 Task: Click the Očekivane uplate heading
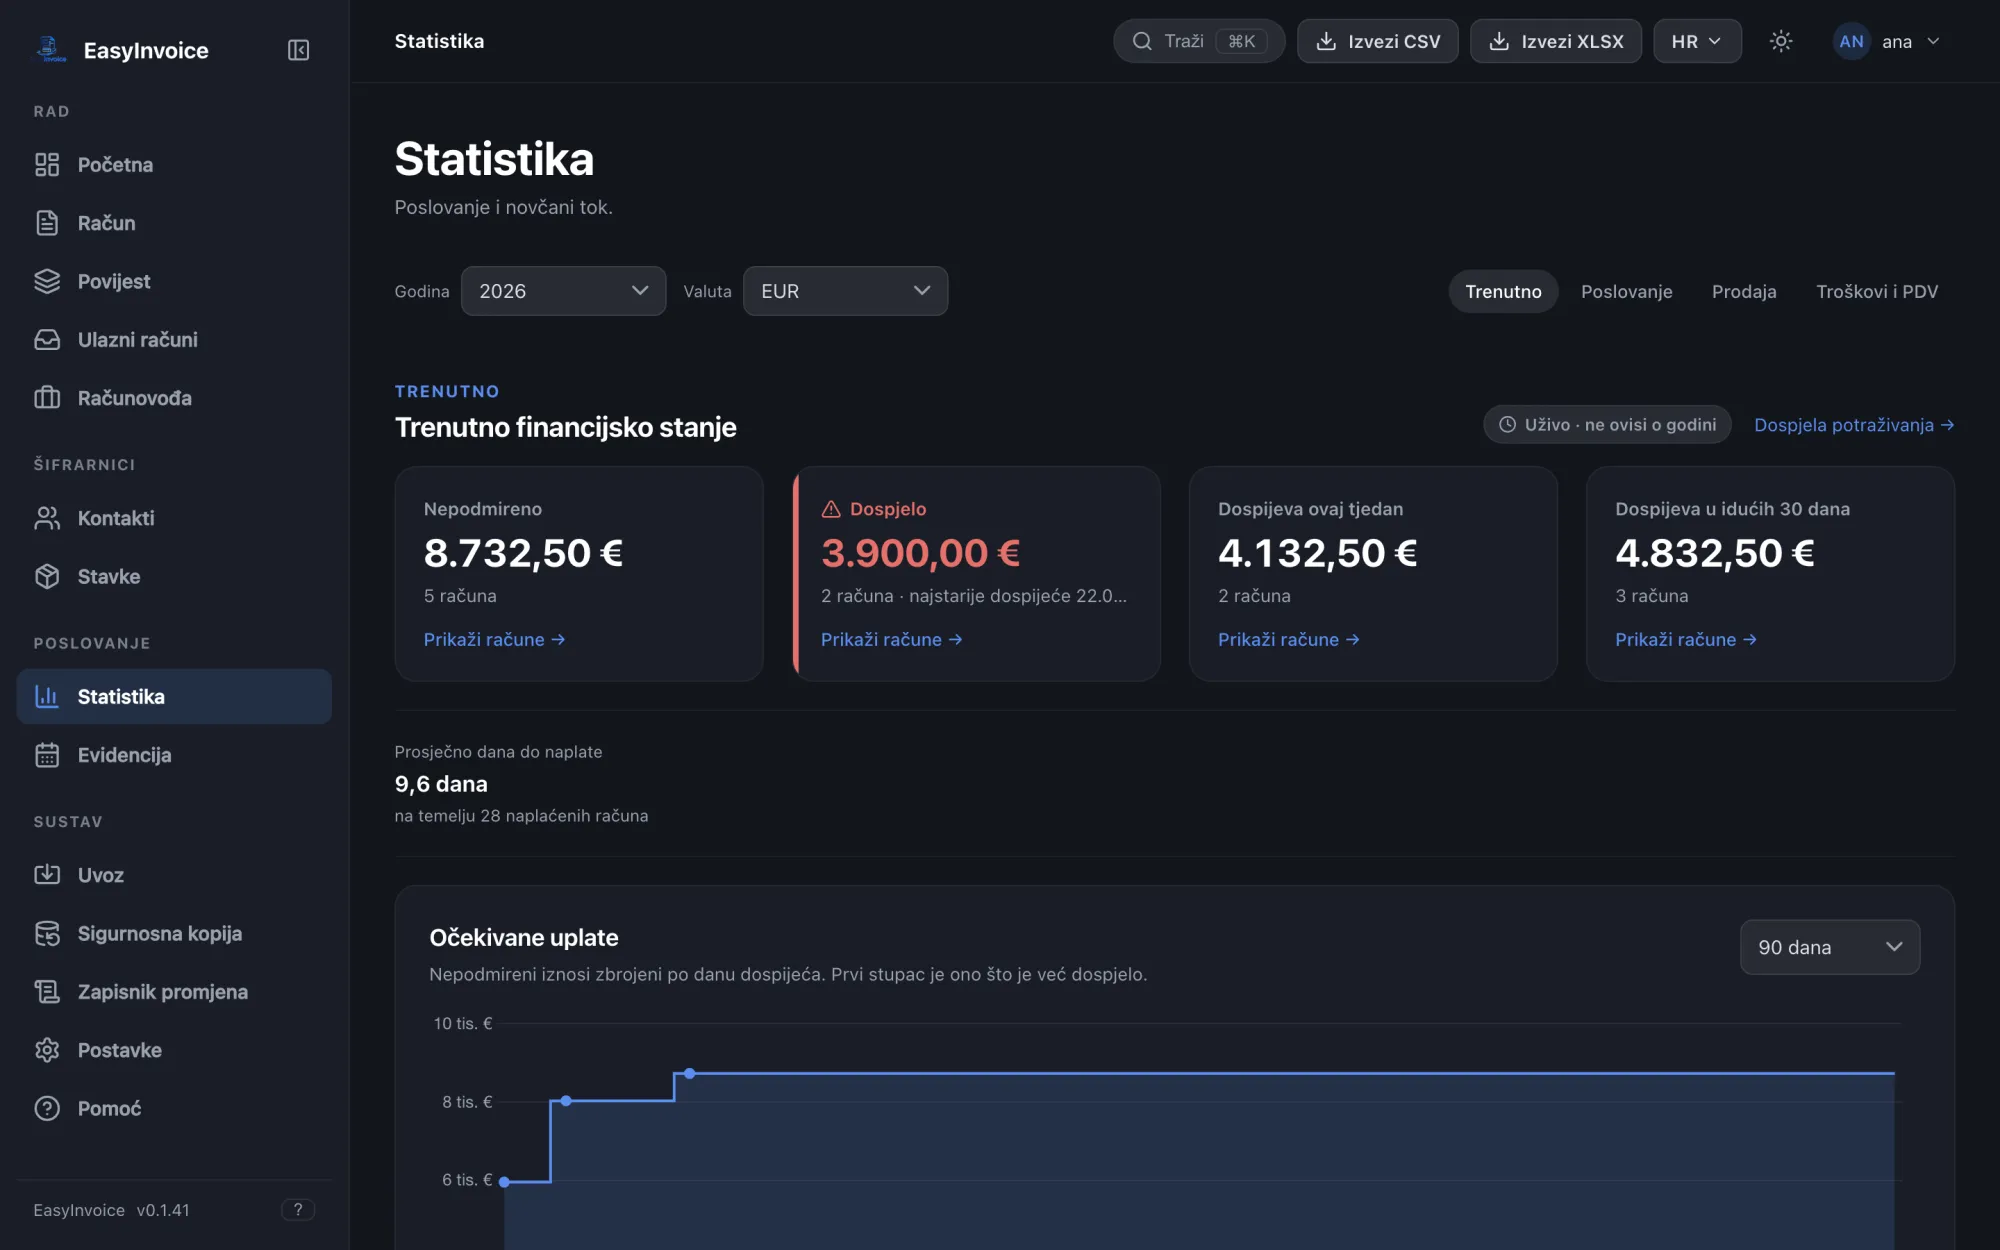[524, 938]
